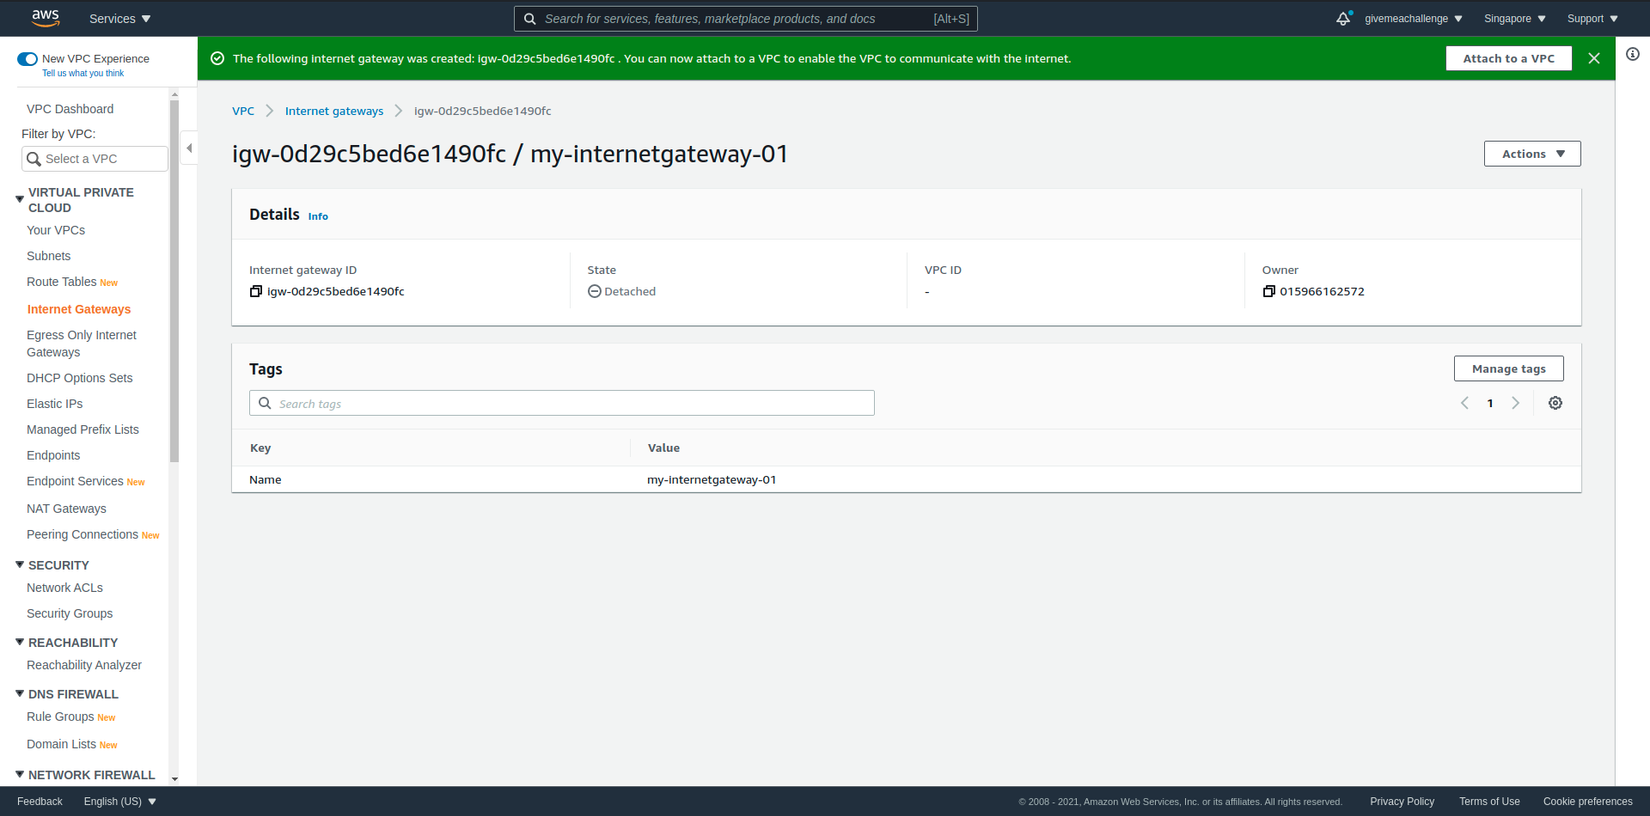Viewport: 1650px width, 816px height.
Task: Open the Support dropdown menu
Action: click(x=1592, y=18)
